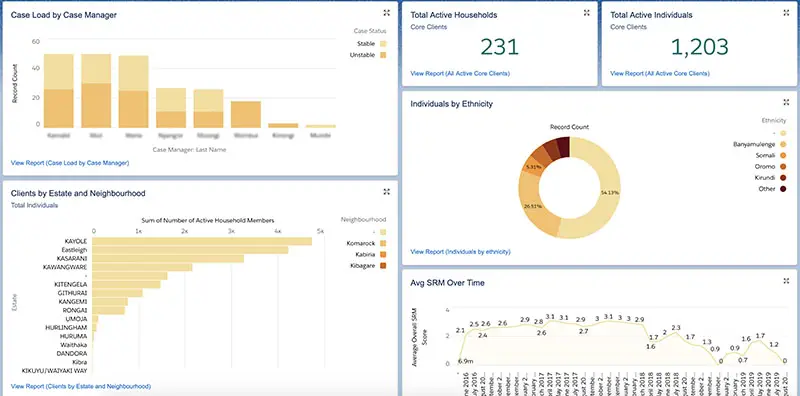Click the KANGEMI estate label
The height and width of the screenshot is (396, 800).
(x=72, y=302)
